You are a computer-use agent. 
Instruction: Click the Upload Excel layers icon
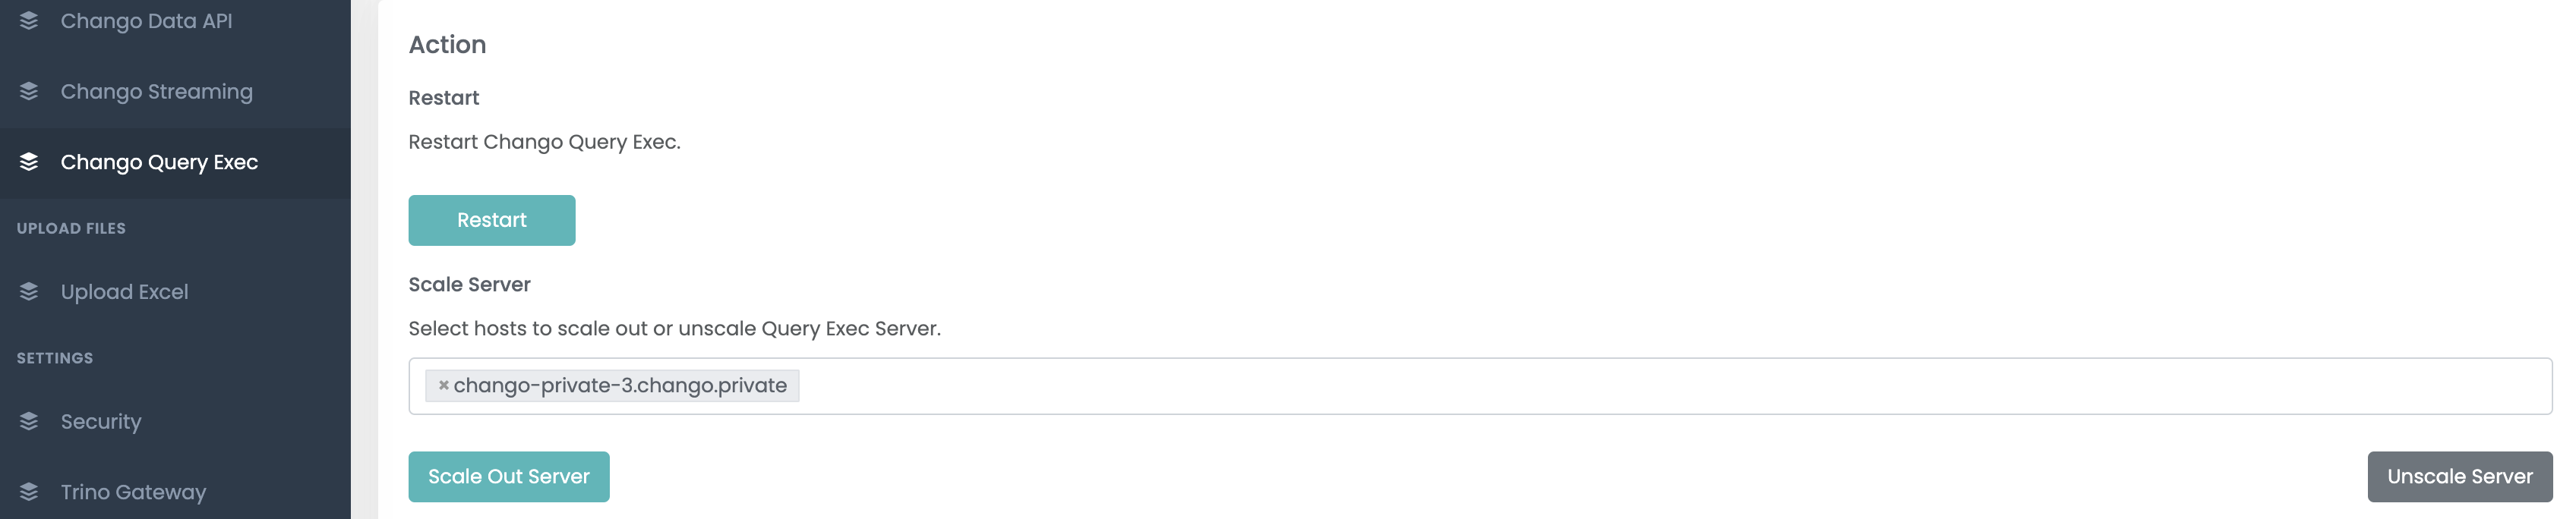coord(29,292)
